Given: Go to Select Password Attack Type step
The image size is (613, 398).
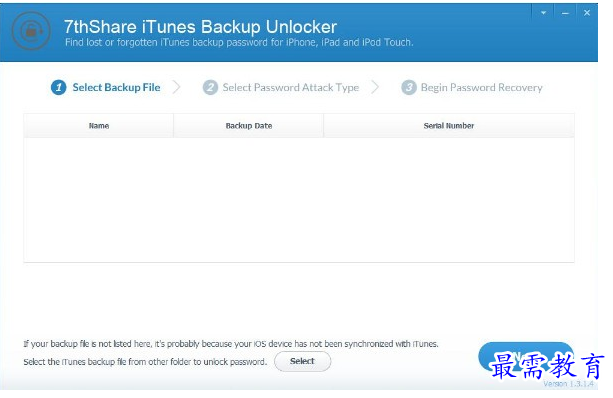Looking at the screenshot, I should [291, 87].
